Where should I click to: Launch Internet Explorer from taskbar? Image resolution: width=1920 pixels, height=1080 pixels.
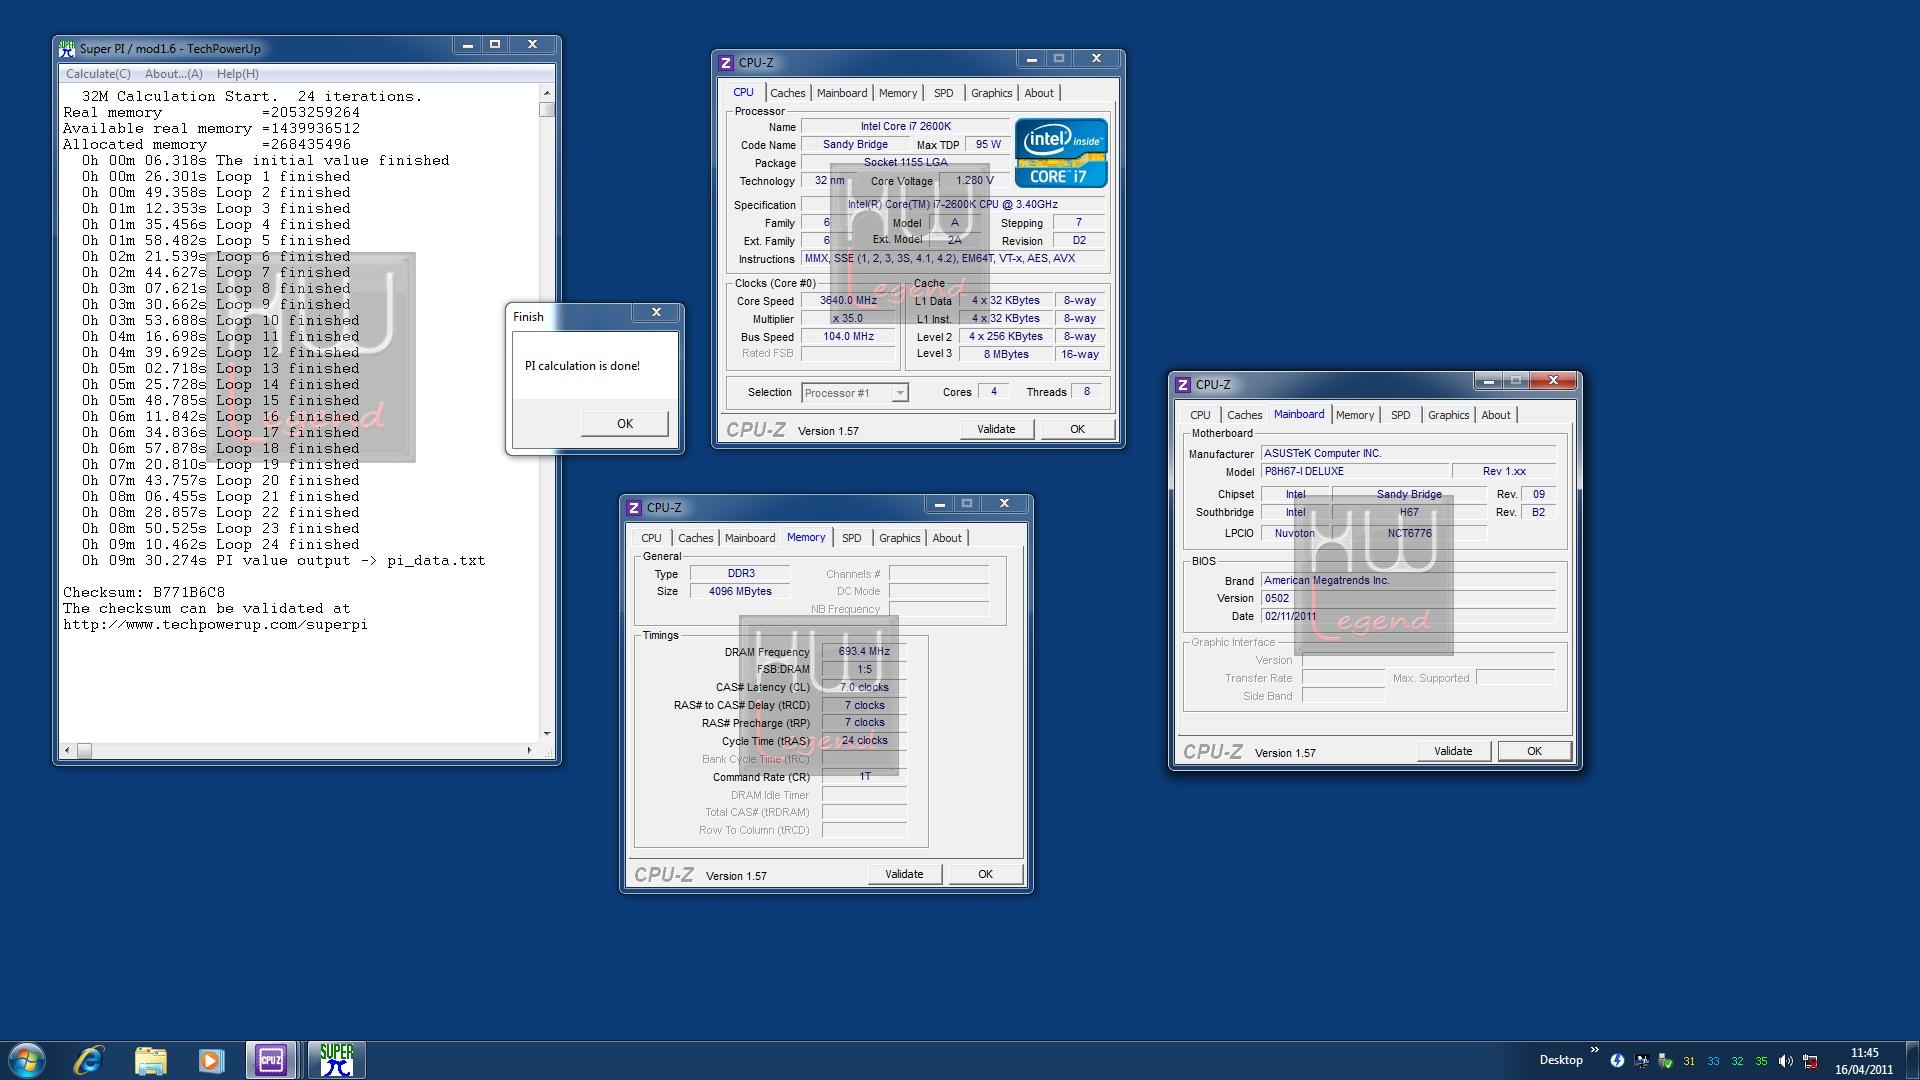pos(89,1060)
